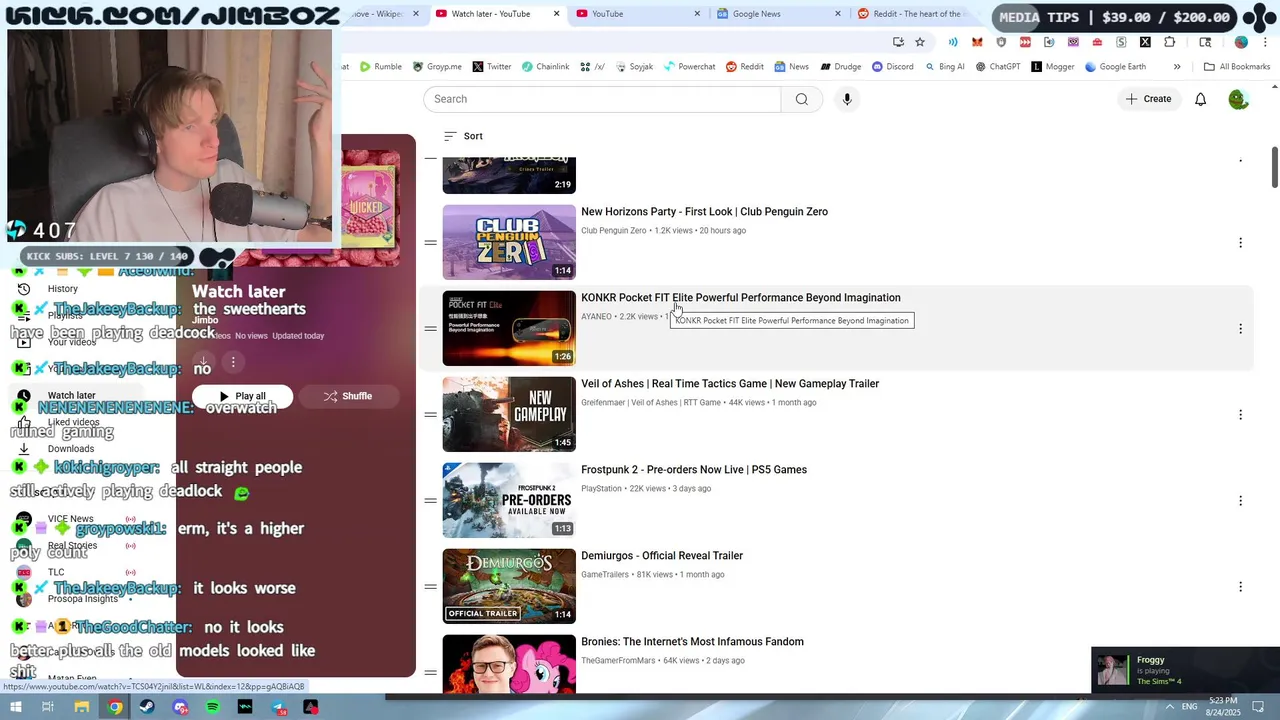Click Play all on Watch later playlist
The image size is (1280, 720).
pos(242,396)
